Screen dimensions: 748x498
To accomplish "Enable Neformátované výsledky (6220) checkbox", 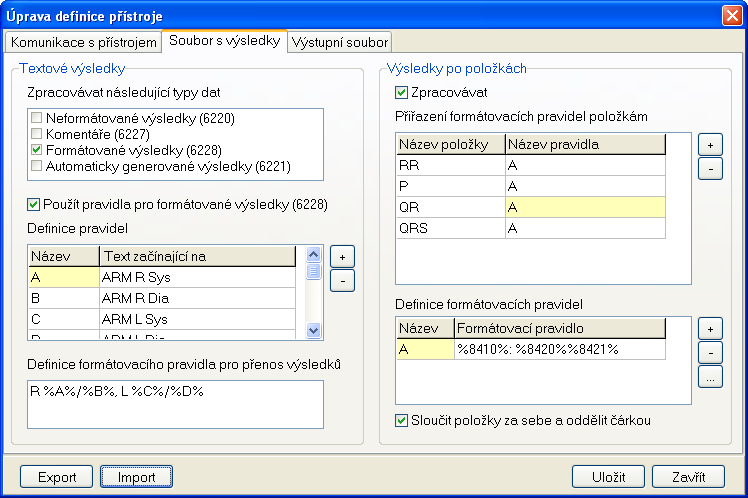I will 37,118.
